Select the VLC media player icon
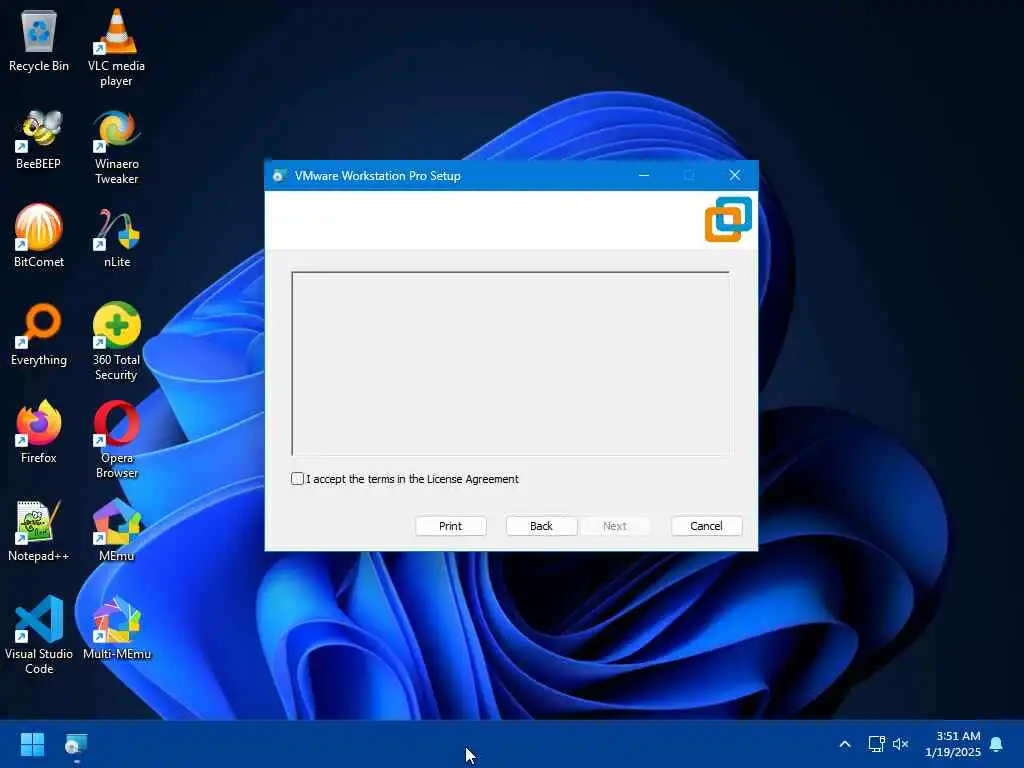The width and height of the screenshot is (1024, 768). pos(116,48)
